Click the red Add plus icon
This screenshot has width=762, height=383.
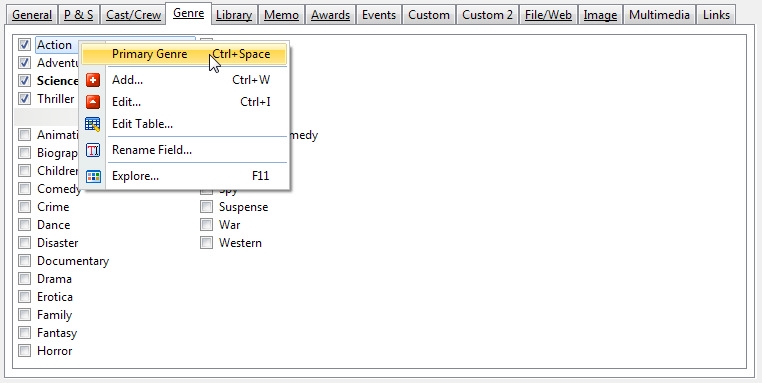click(93, 80)
